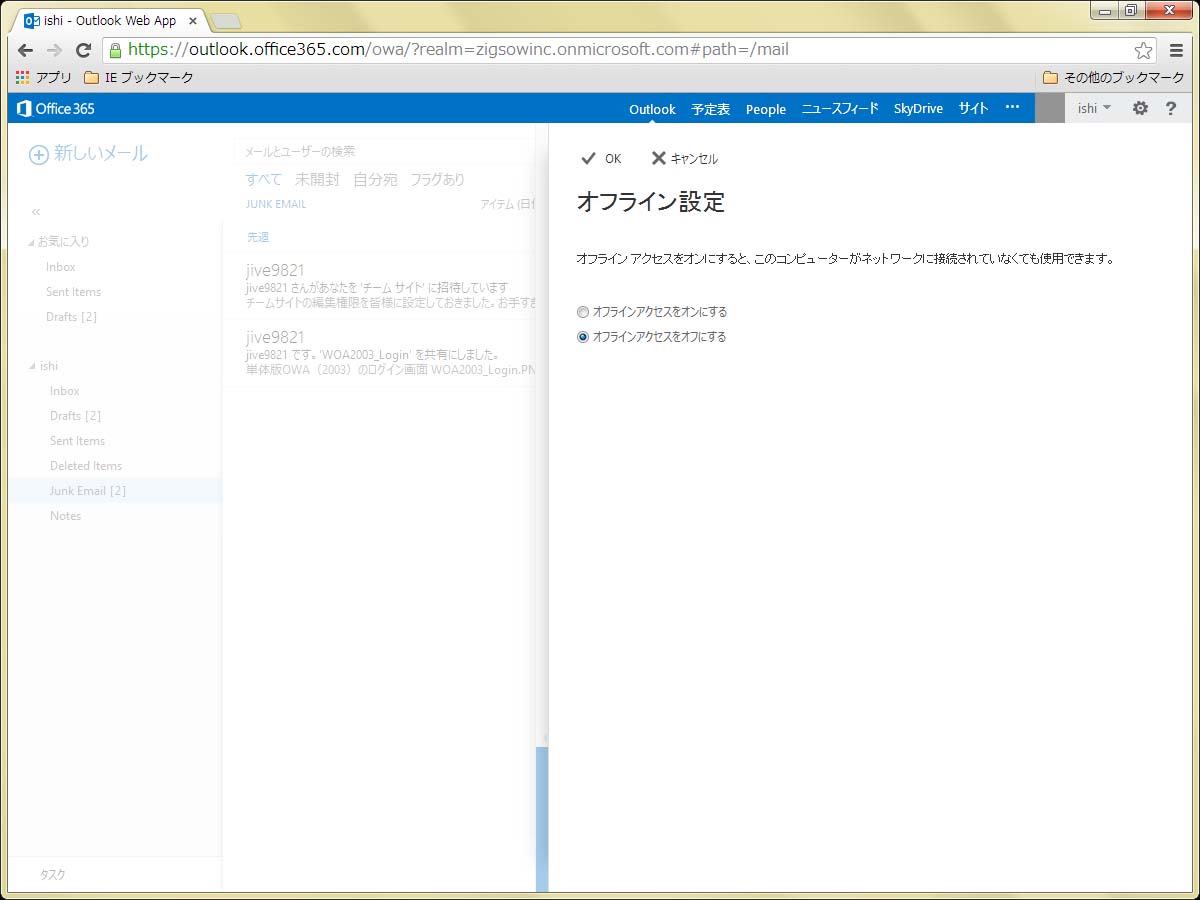Screen dimensions: 1200x900
Task: Click the Chrome back arrow
Action: [x=26, y=50]
